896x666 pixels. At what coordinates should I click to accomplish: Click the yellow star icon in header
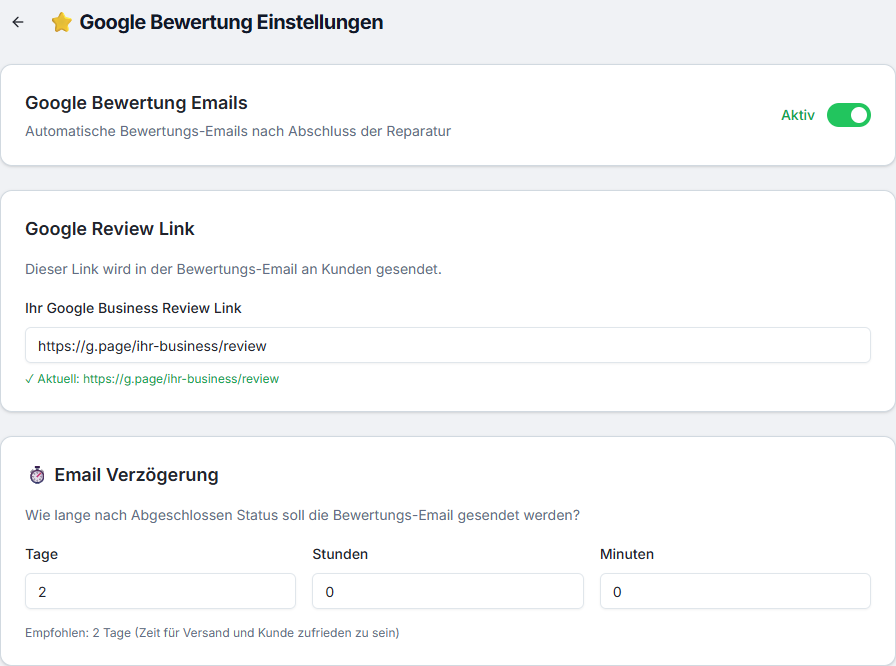tap(61, 22)
